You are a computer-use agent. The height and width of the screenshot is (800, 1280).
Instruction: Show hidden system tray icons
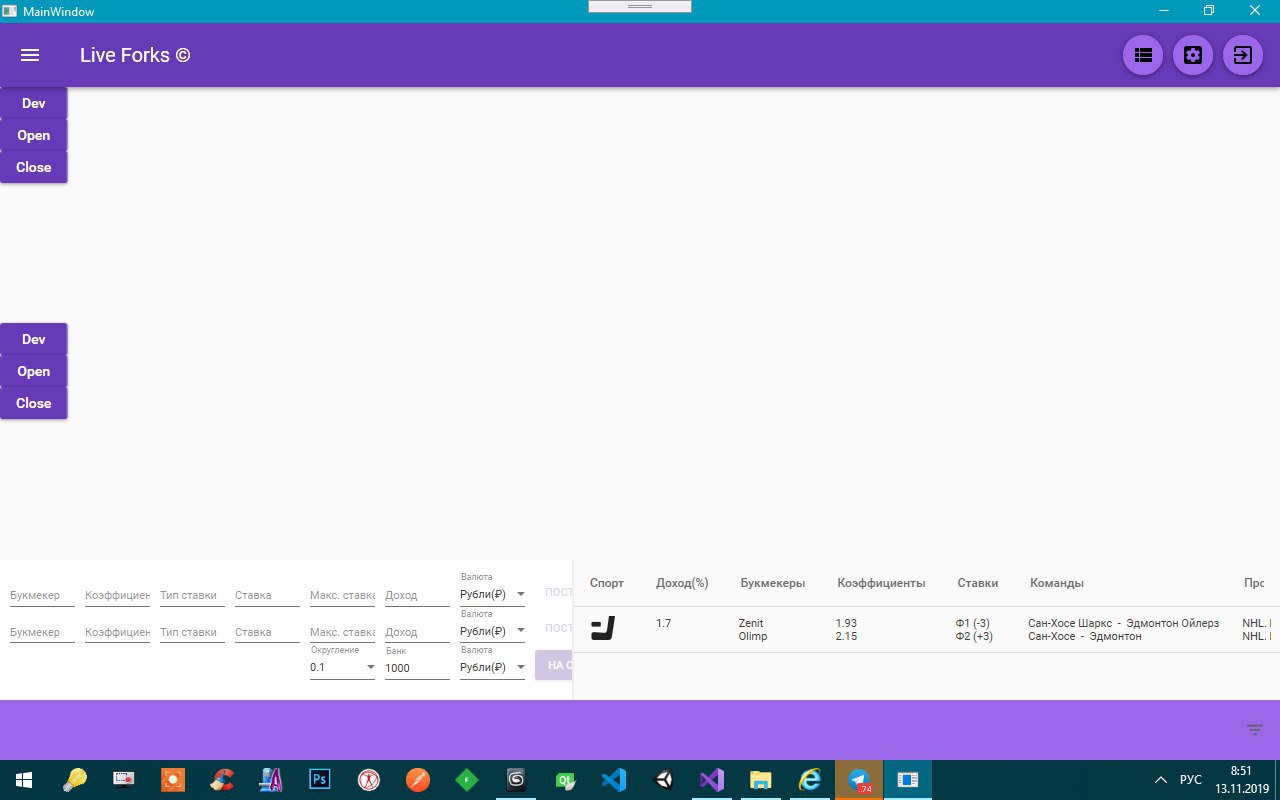pos(1160,780)
